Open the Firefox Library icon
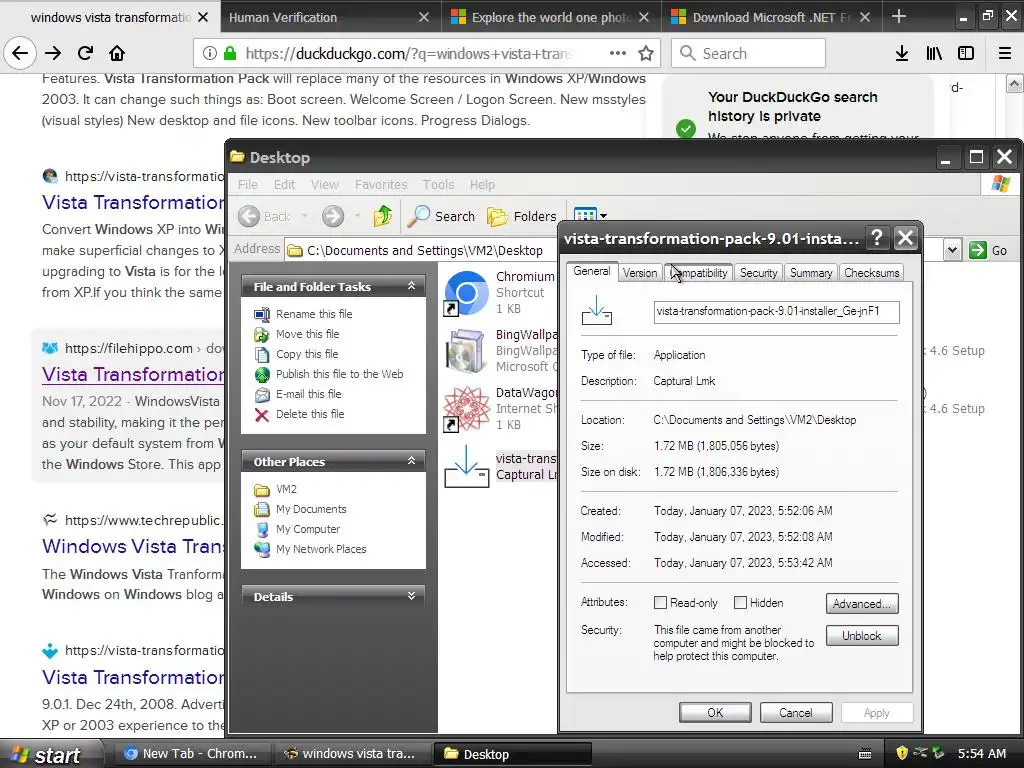 pyautogui.click(x=934, y=54)
